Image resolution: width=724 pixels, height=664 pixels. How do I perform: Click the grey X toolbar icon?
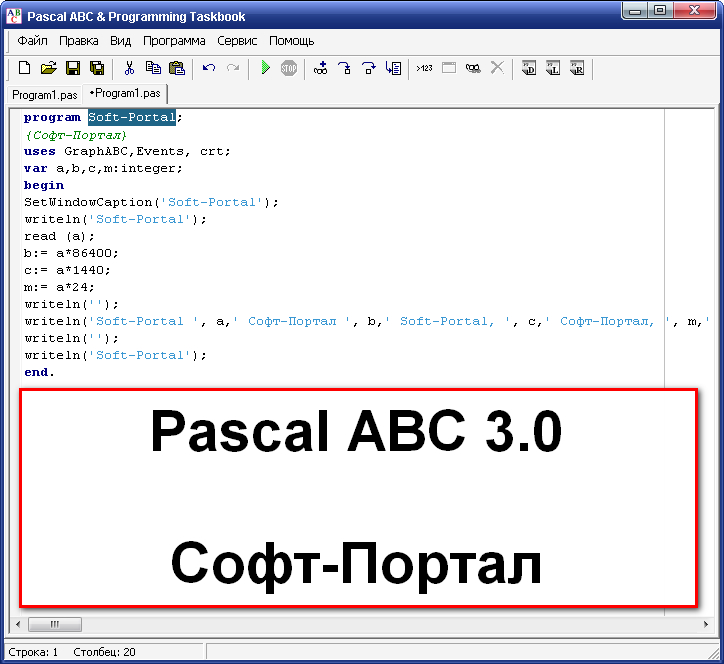[497, 68]
